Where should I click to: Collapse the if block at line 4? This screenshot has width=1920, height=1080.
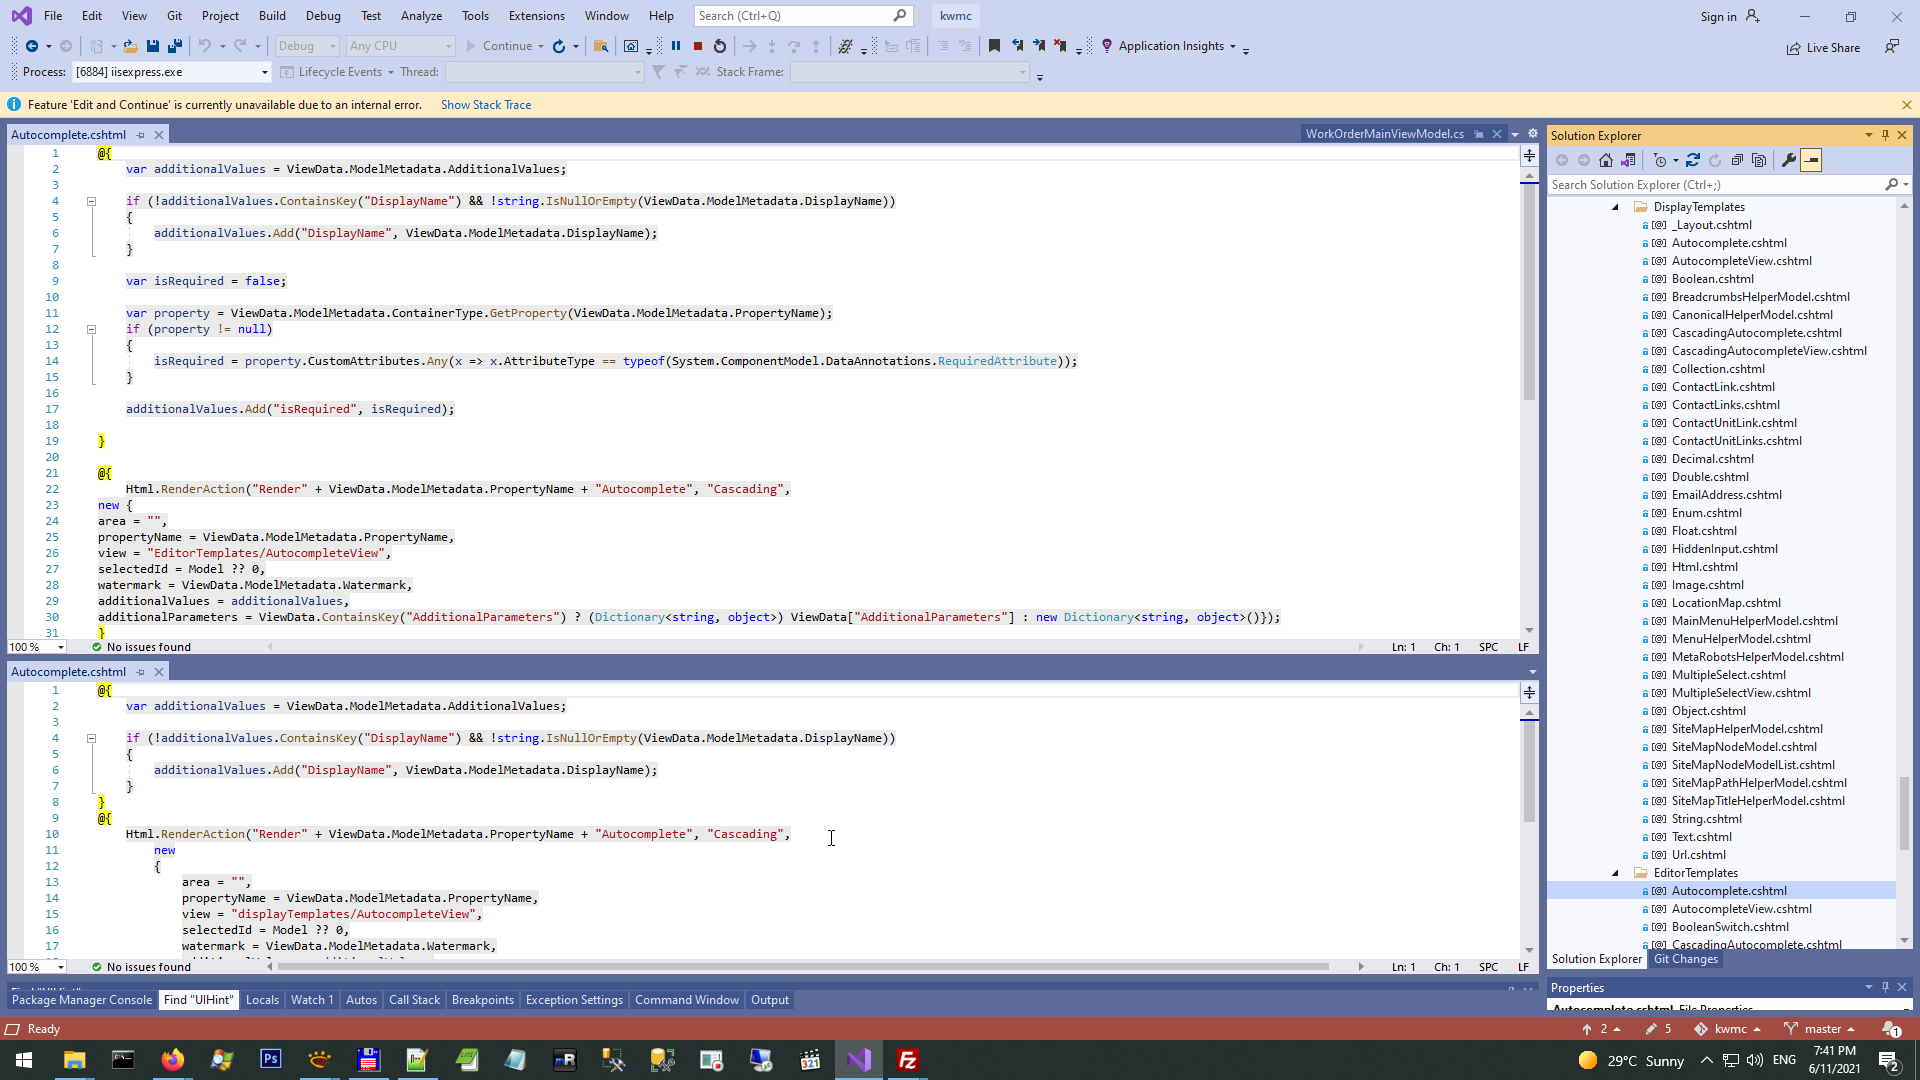(91, 201)
